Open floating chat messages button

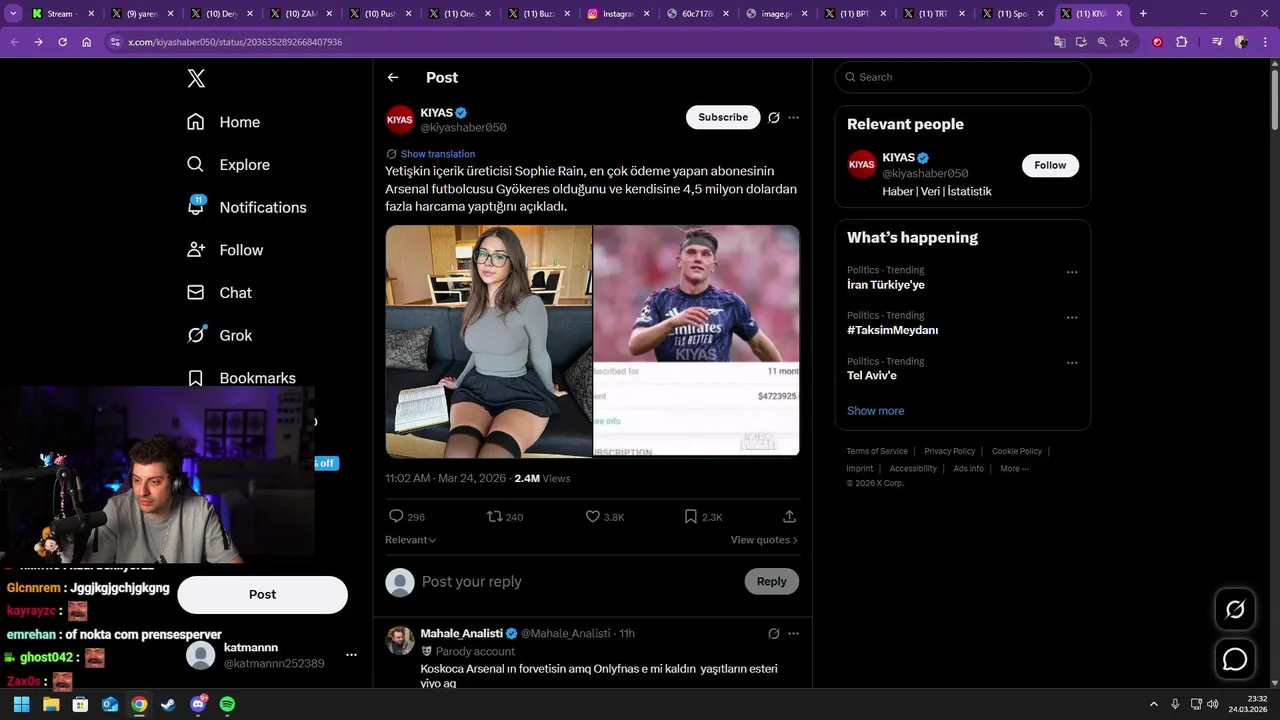point(1235,660)
